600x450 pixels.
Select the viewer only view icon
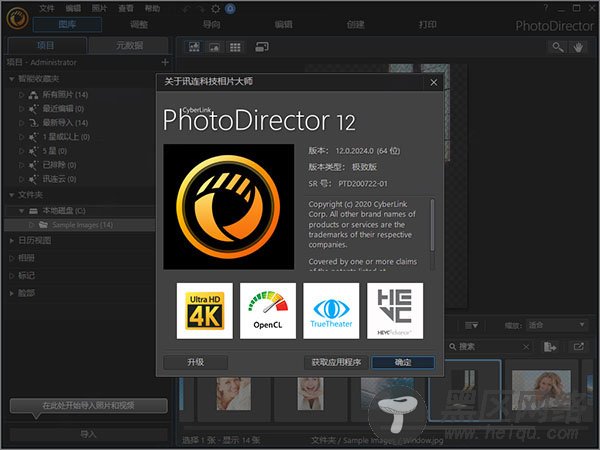(x=214, y=47)
